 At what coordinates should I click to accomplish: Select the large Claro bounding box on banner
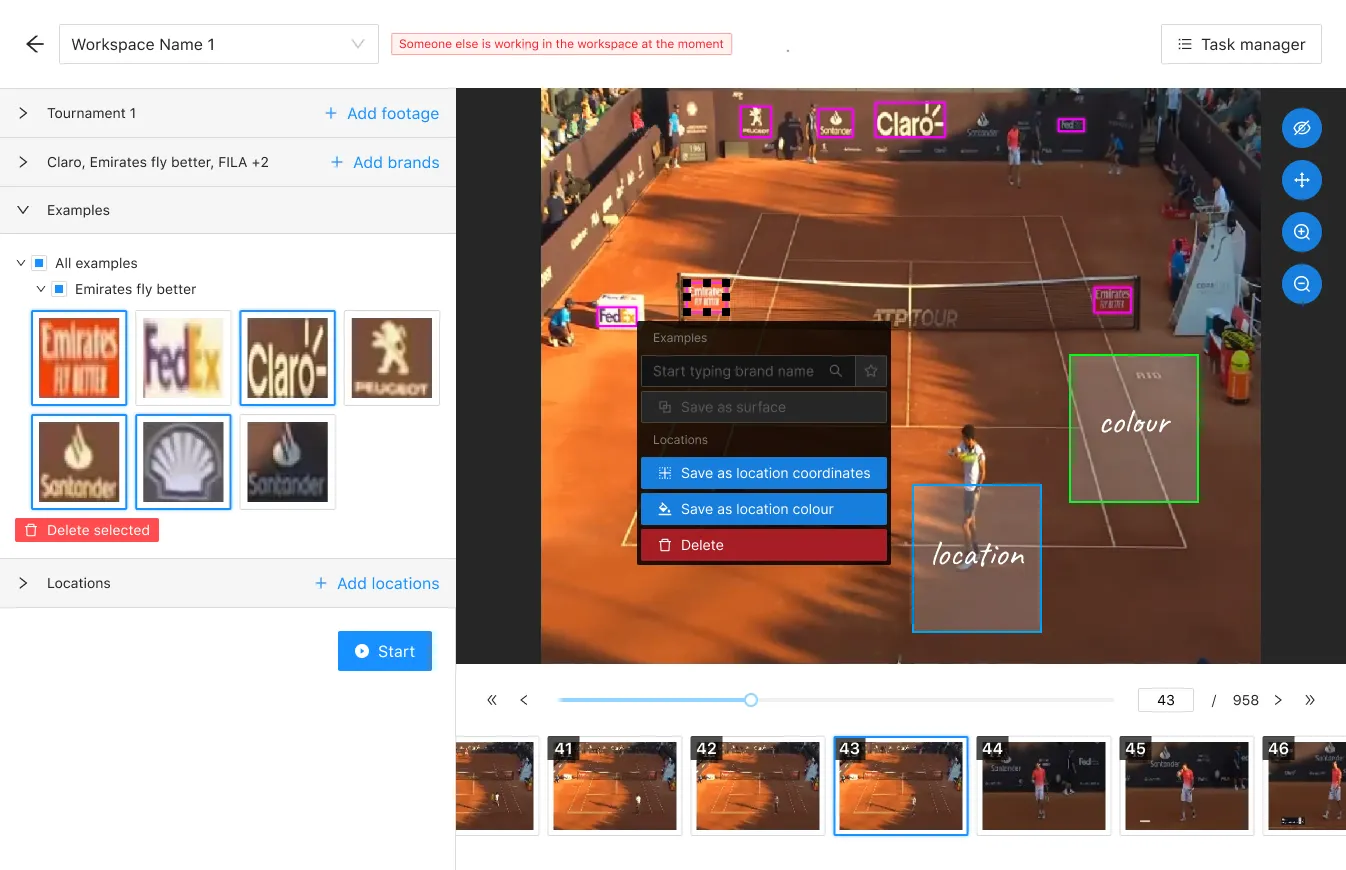pyautogui.click(x=910, y=120)
